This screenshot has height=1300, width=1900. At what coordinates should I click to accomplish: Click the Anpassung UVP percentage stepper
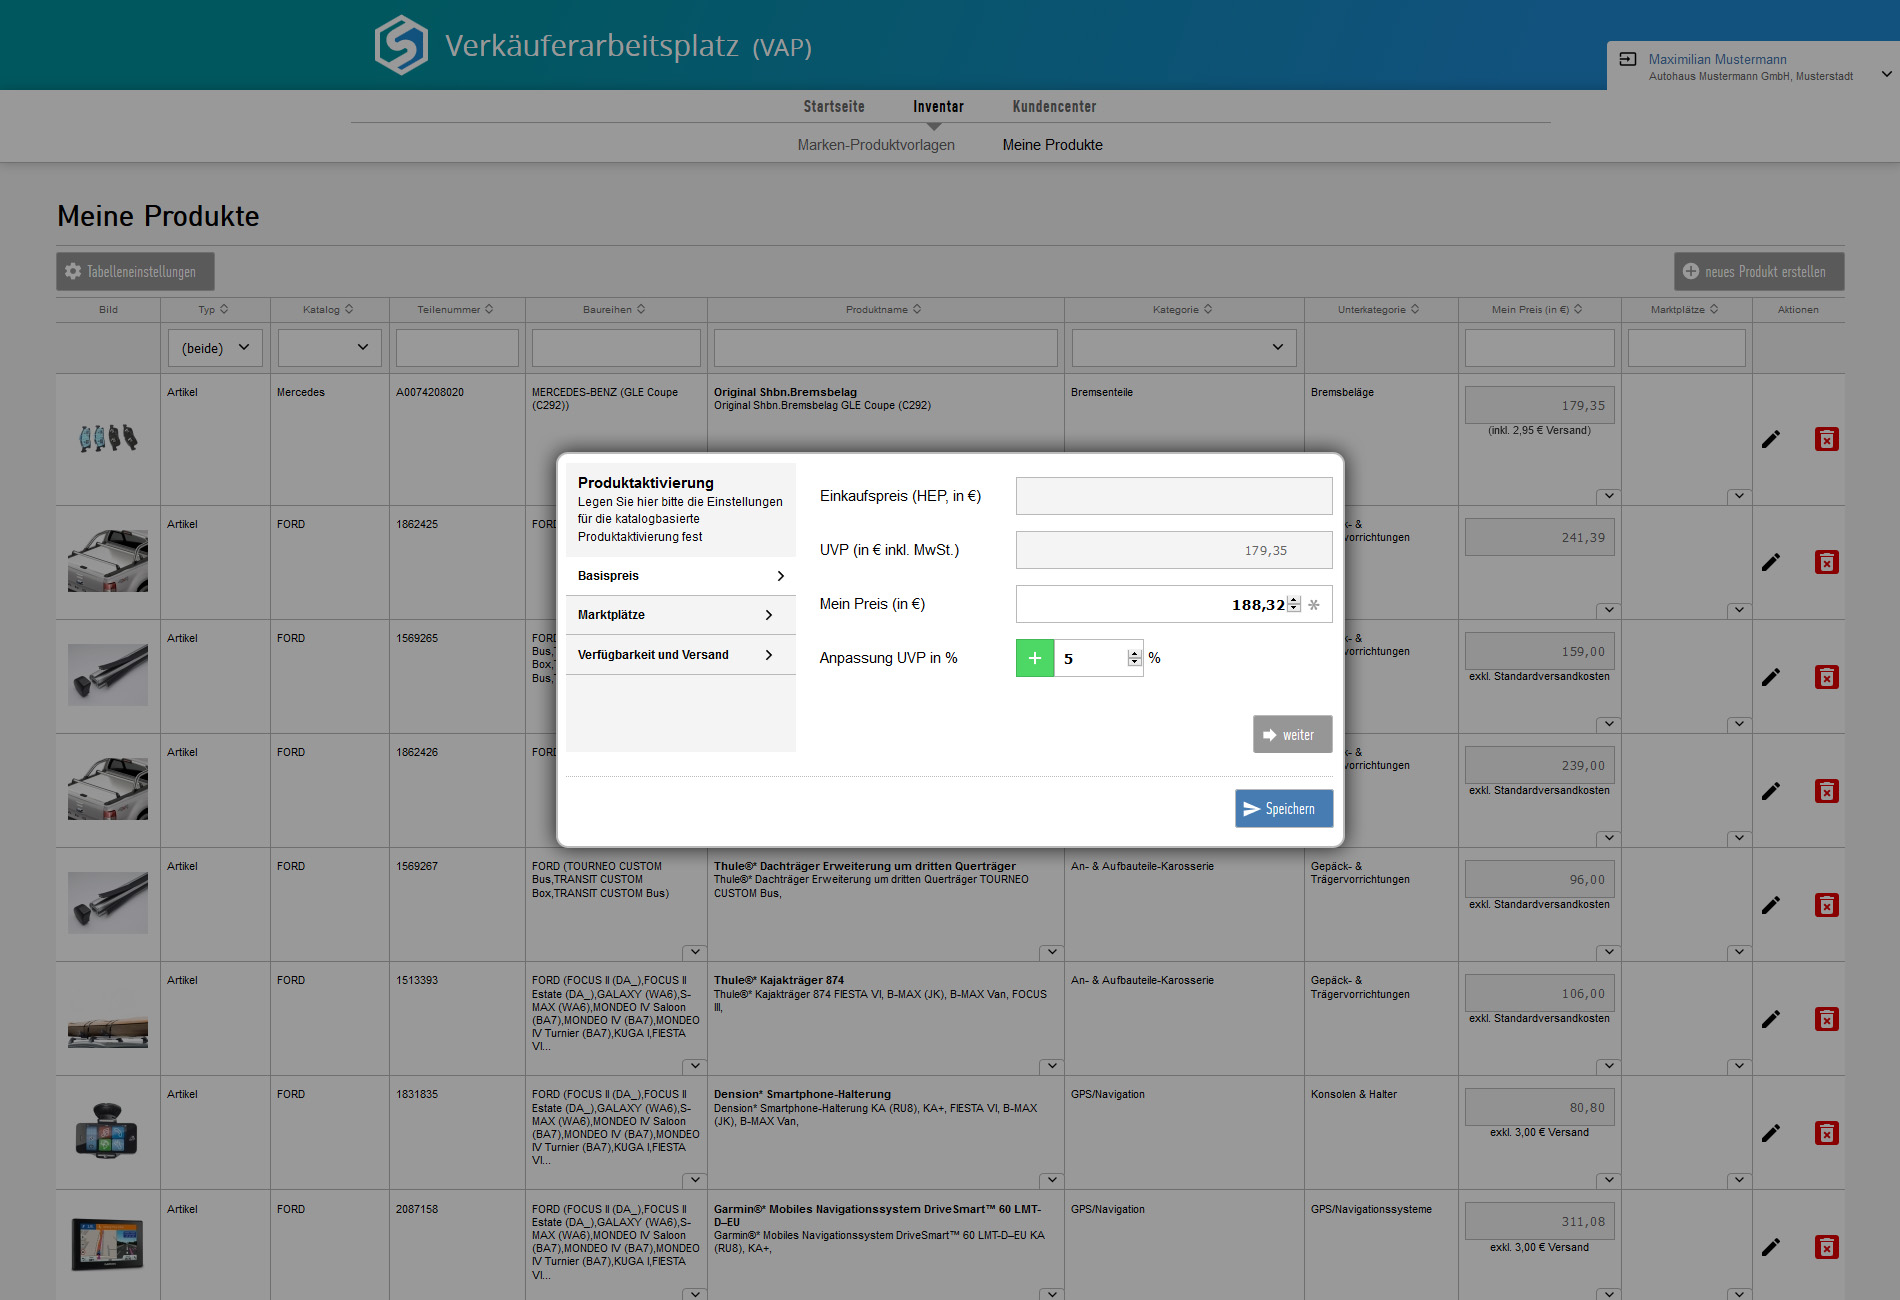pos(1134,658)
